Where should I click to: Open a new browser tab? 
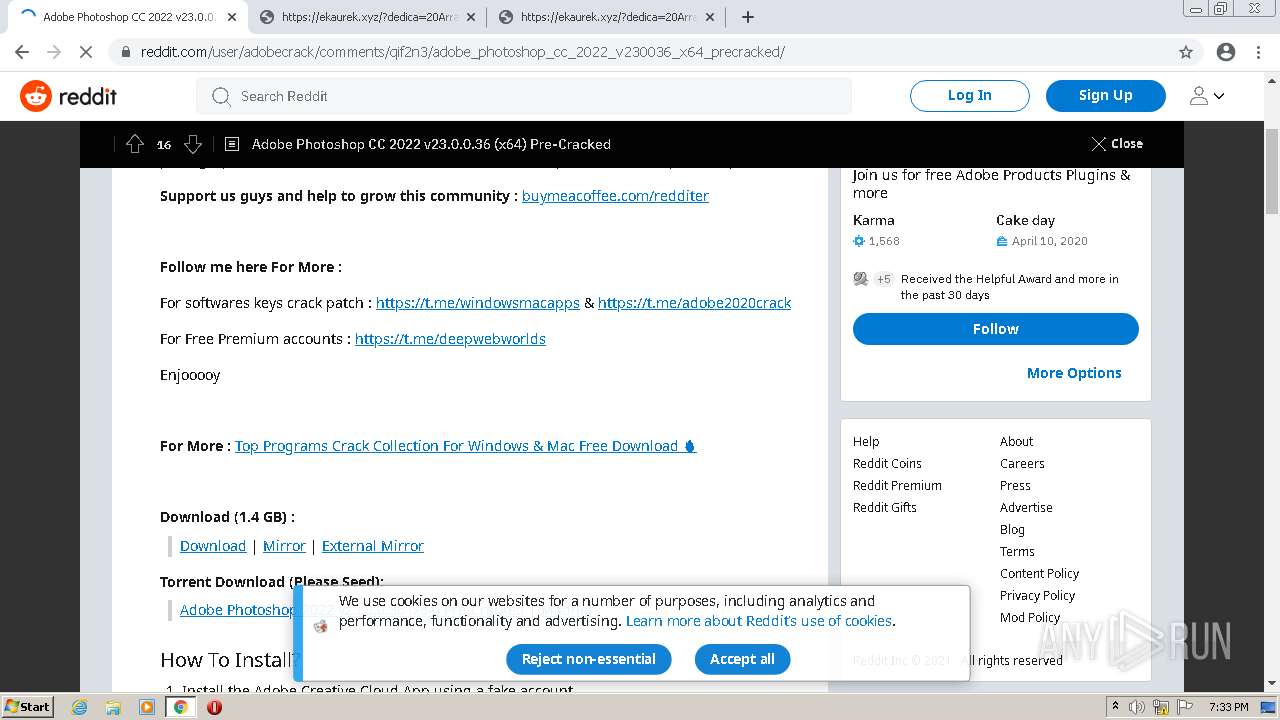[x=747, y=17]
